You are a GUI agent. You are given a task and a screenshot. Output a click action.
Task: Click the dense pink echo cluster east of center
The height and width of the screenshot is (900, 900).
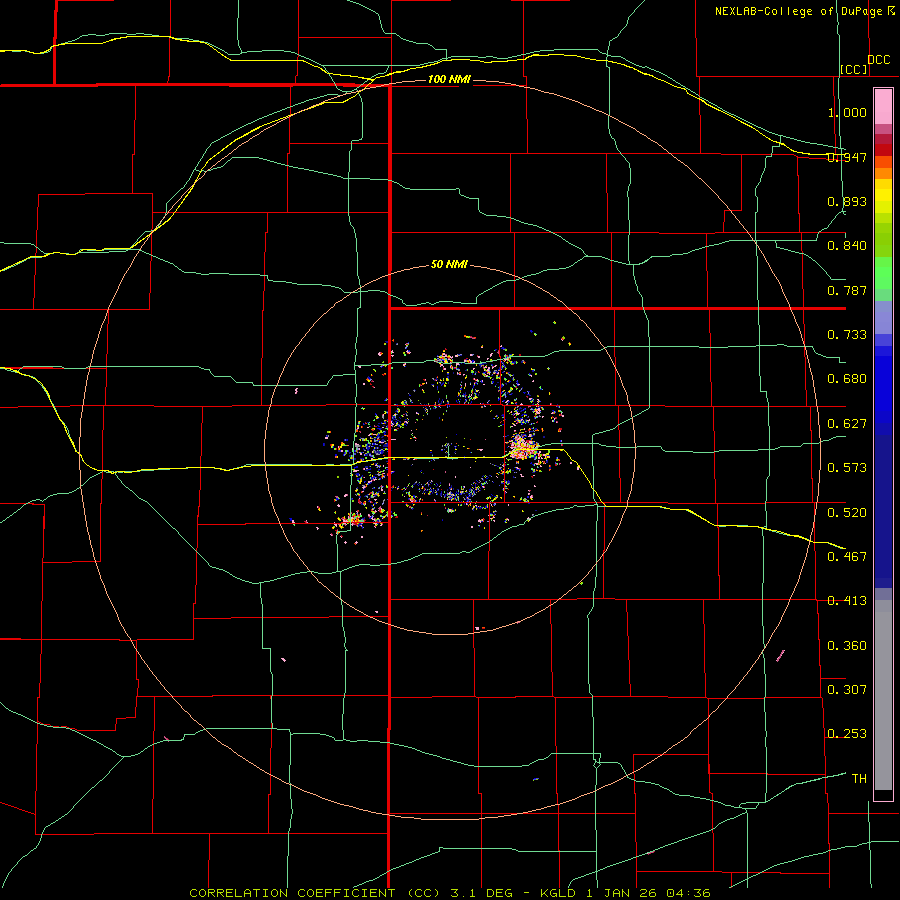(x=523, y=447)
